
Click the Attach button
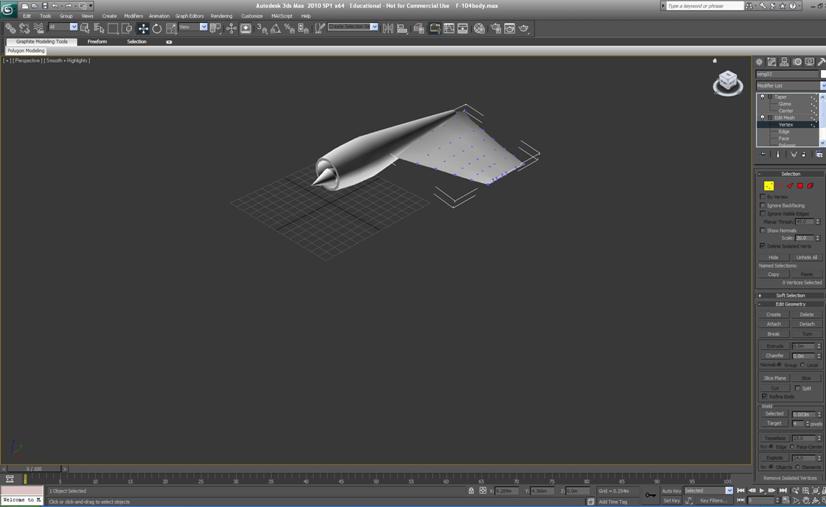pyautogui.click(x=773, y=324)
